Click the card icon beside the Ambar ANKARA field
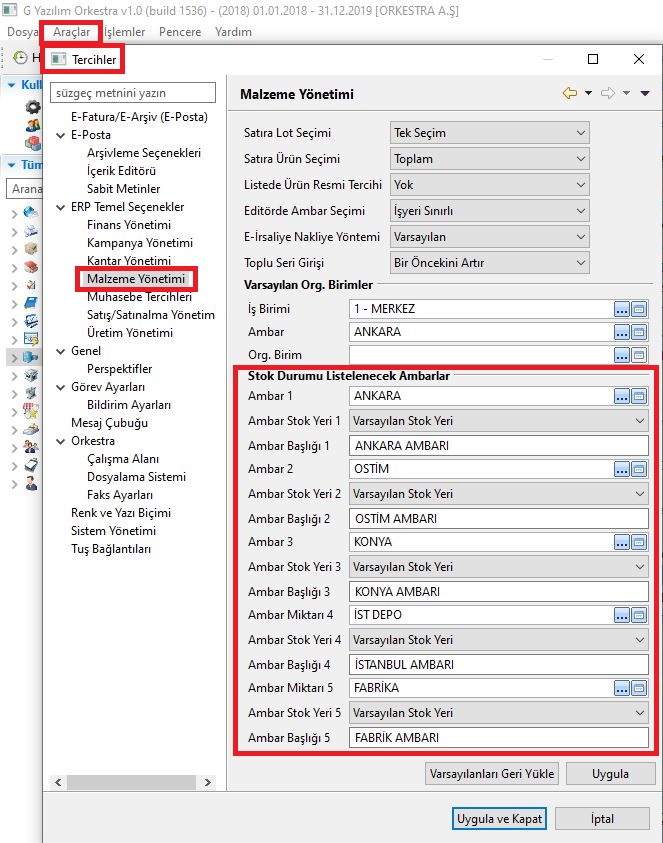The width and height of the screenshot is (663, 843). (639, 332)
